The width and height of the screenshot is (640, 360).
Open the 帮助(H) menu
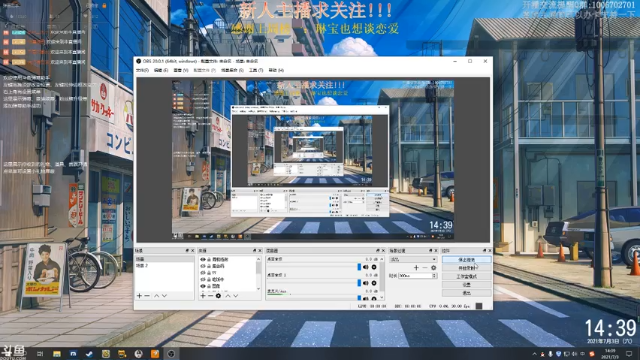[276, 70]
